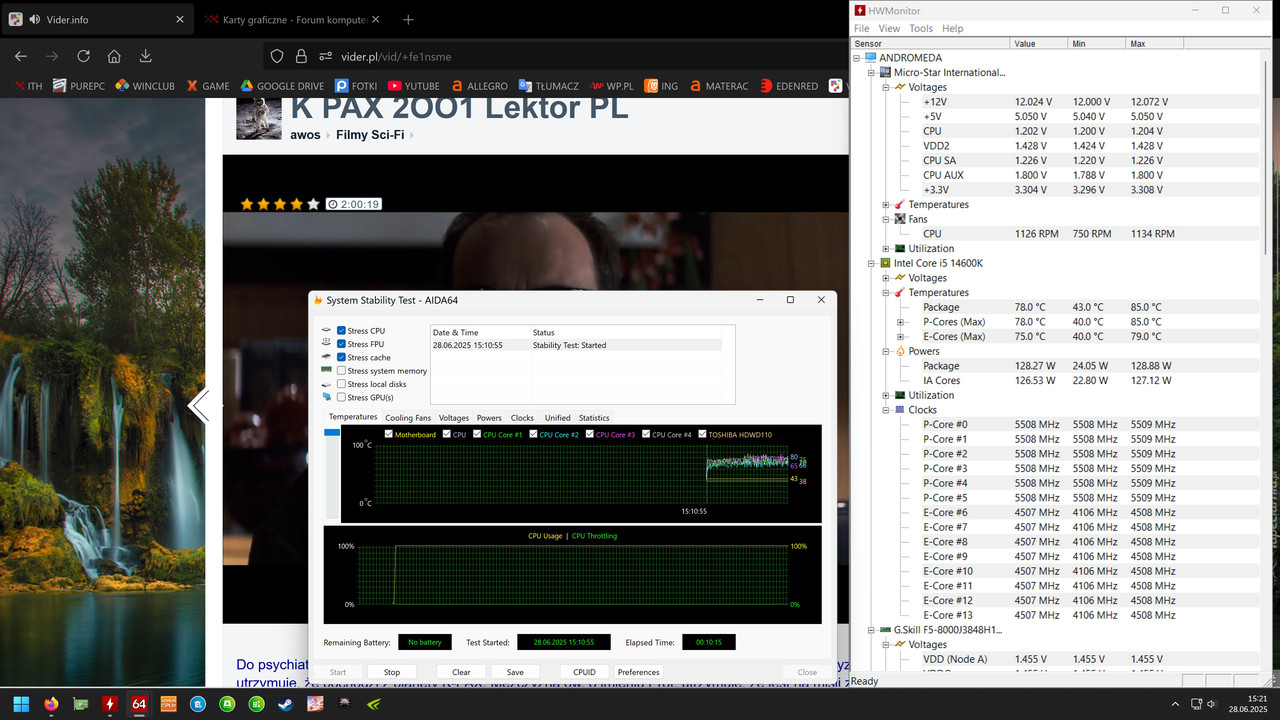Click the previous video arrow on the page

[199, 406]
